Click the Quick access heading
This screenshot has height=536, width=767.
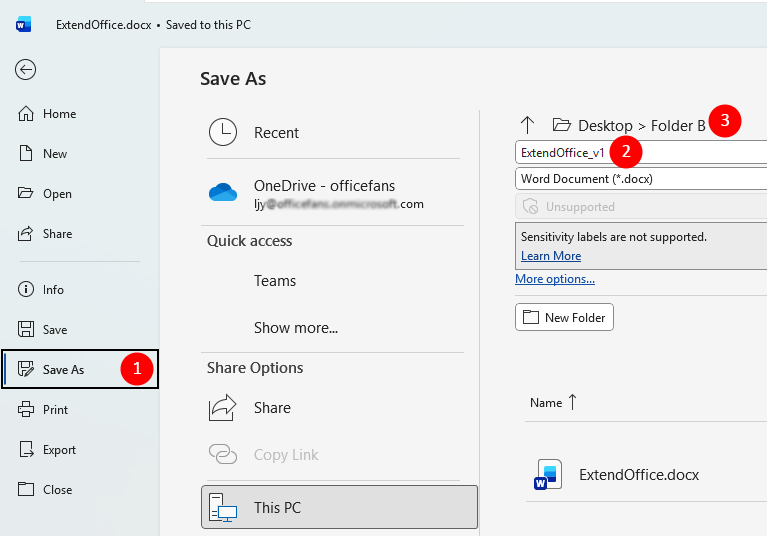[x=249, y=241]
